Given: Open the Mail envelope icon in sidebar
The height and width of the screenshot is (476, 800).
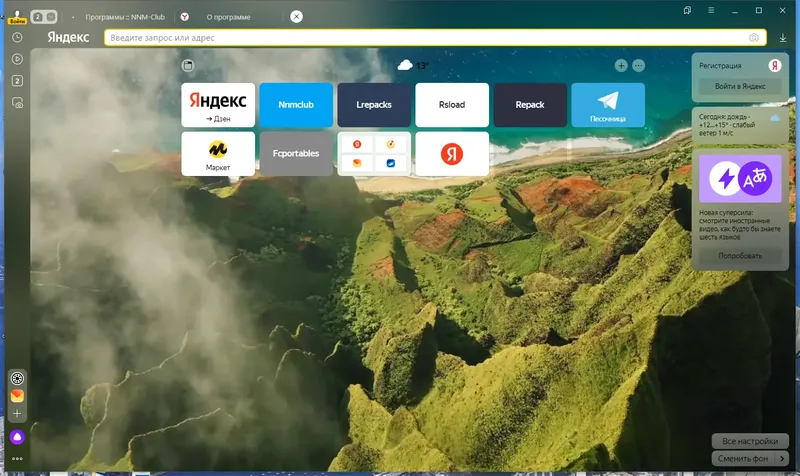Looking at the screenshot, I should [x=17, y=395].
